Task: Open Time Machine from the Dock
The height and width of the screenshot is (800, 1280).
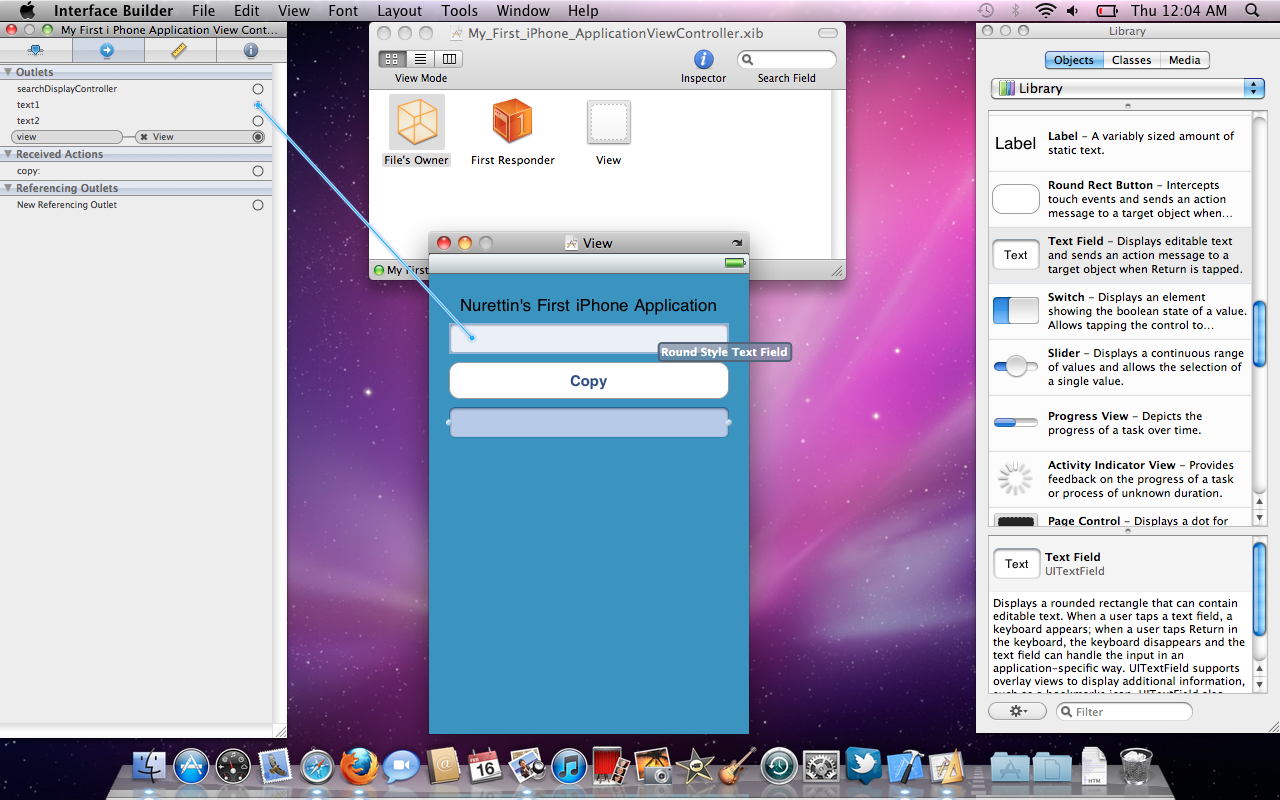Action: tap(778, 767)
